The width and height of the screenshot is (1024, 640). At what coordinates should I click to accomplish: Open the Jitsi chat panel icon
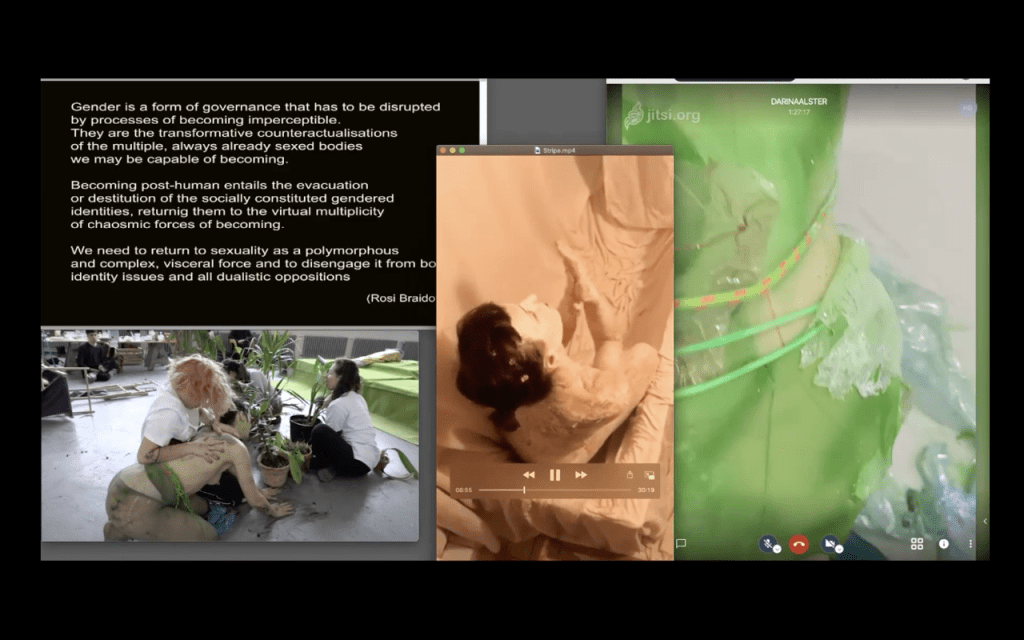tap(681, 544)
